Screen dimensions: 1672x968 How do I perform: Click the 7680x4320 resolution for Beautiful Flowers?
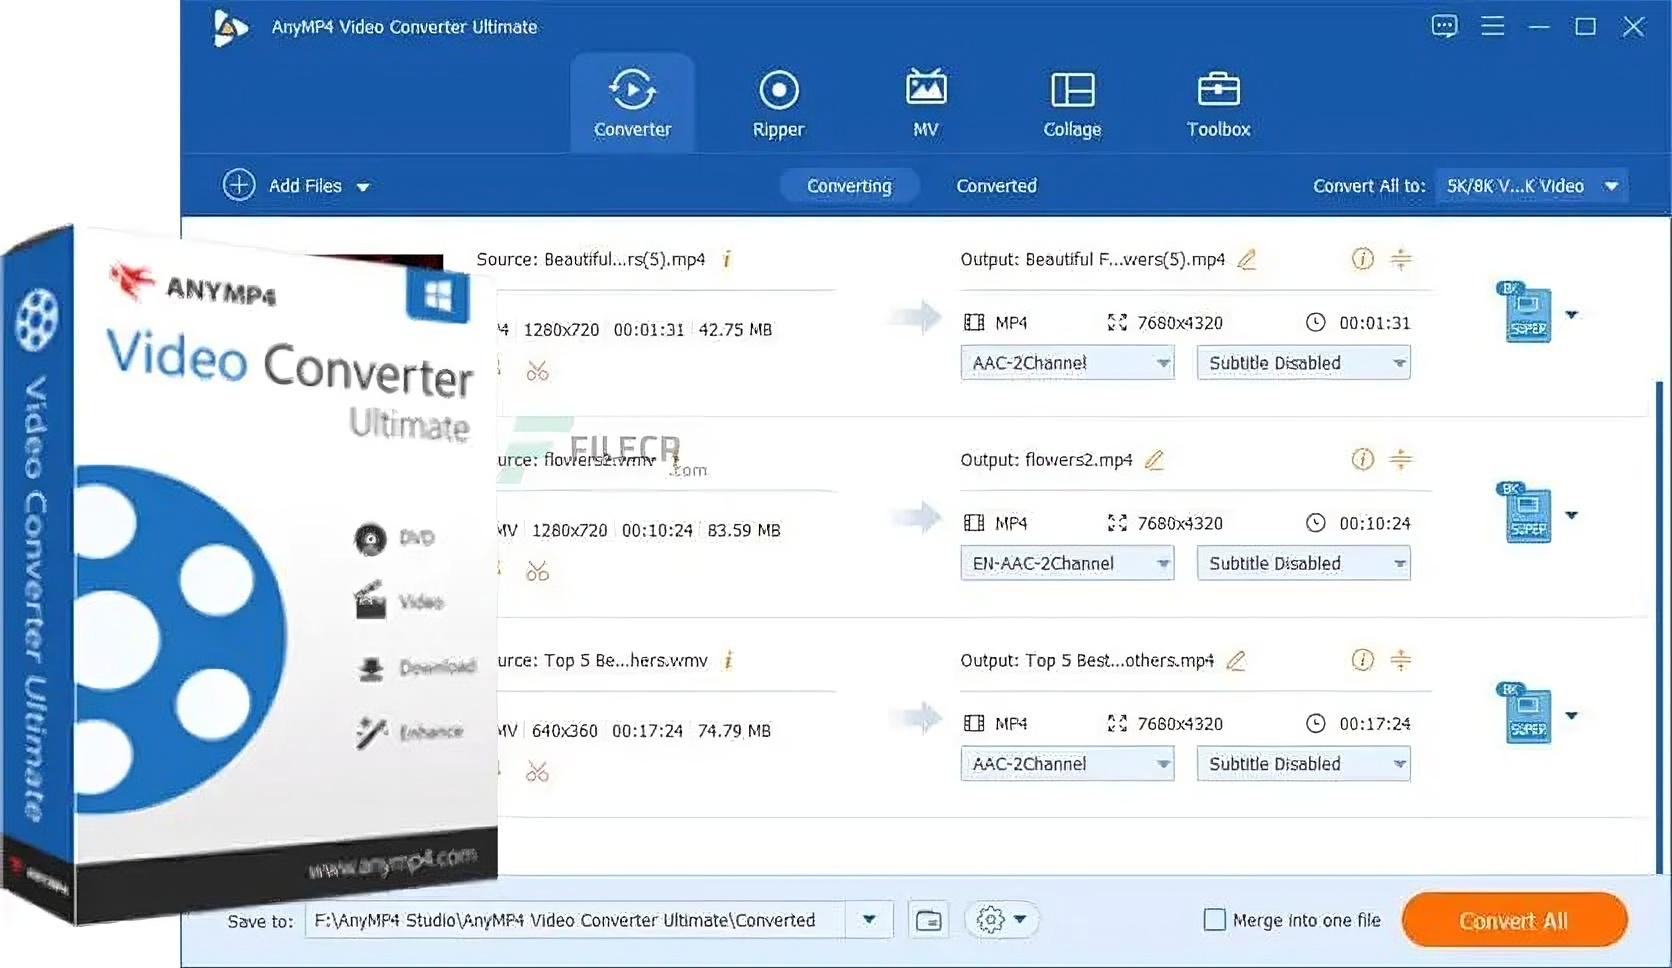click(1180, 323)
